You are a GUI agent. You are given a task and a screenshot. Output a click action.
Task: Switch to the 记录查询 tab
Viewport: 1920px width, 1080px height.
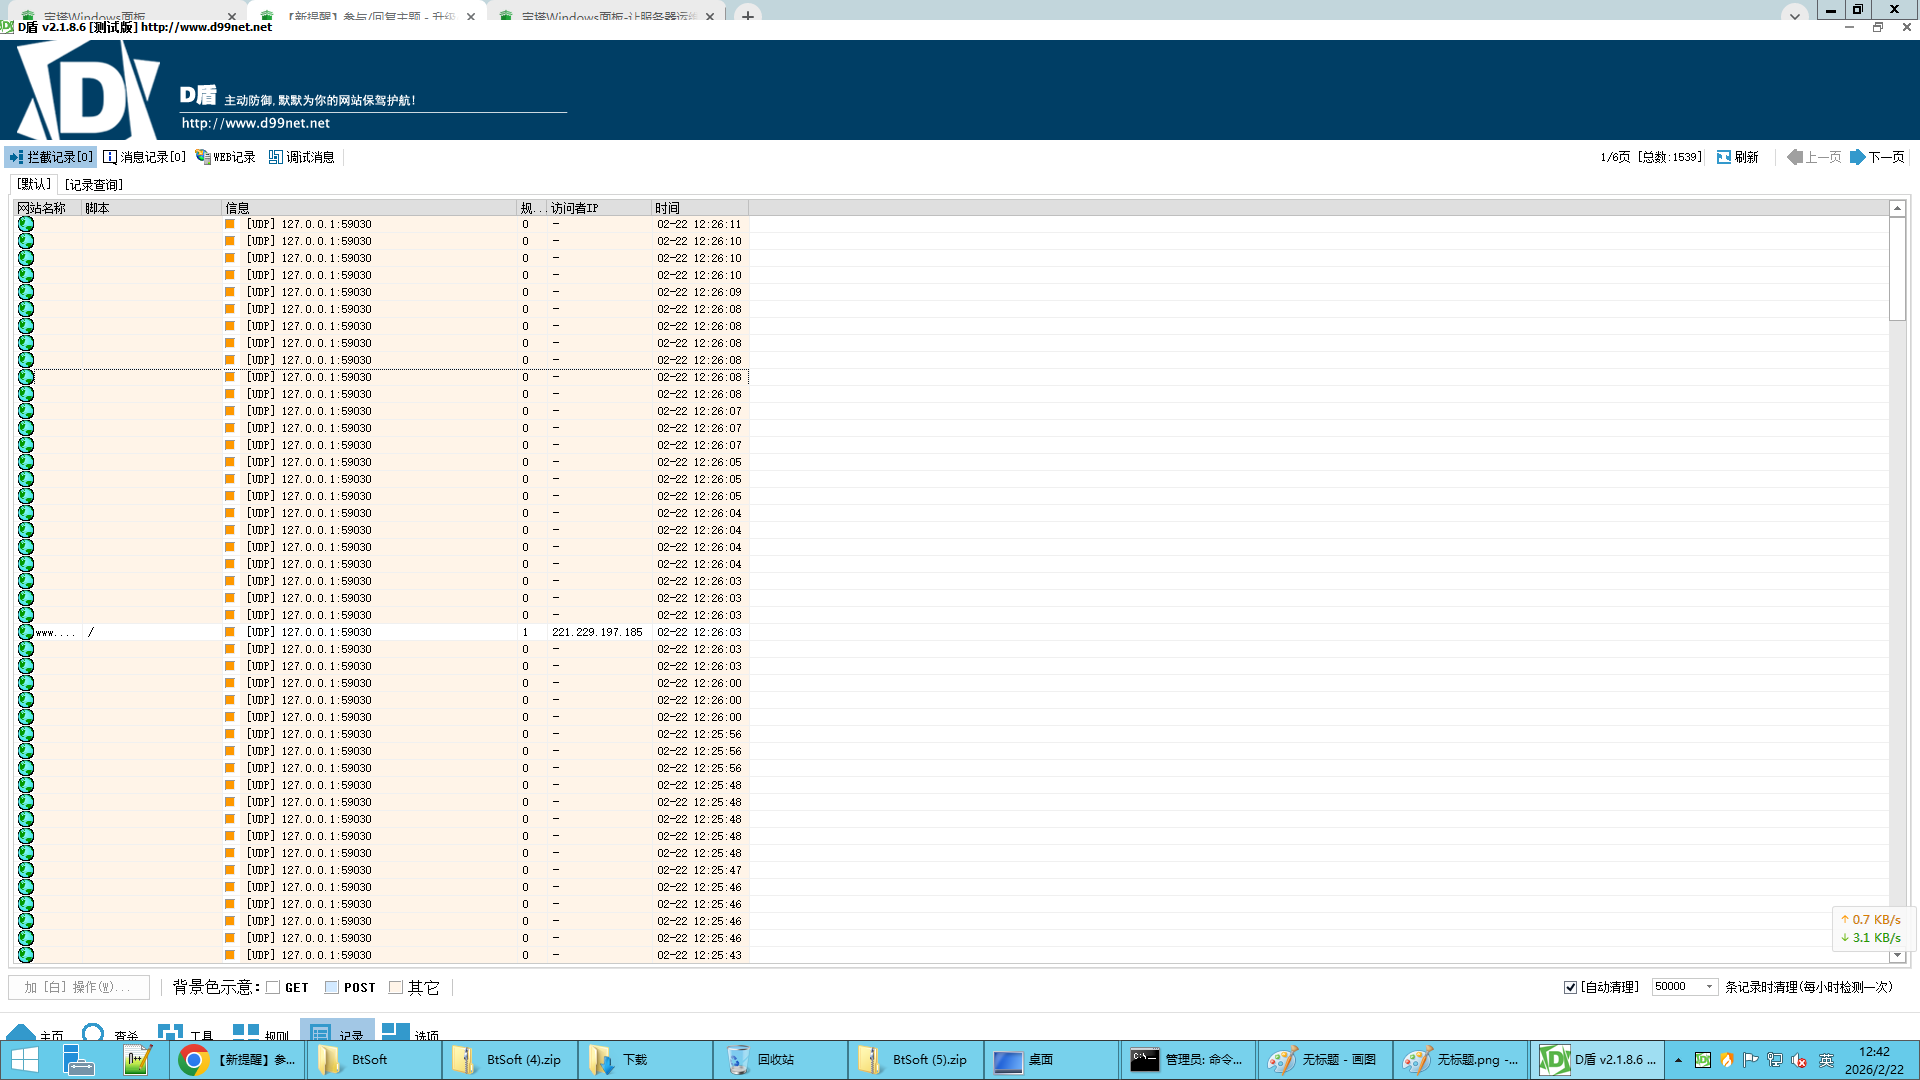(x=94, y=185)
